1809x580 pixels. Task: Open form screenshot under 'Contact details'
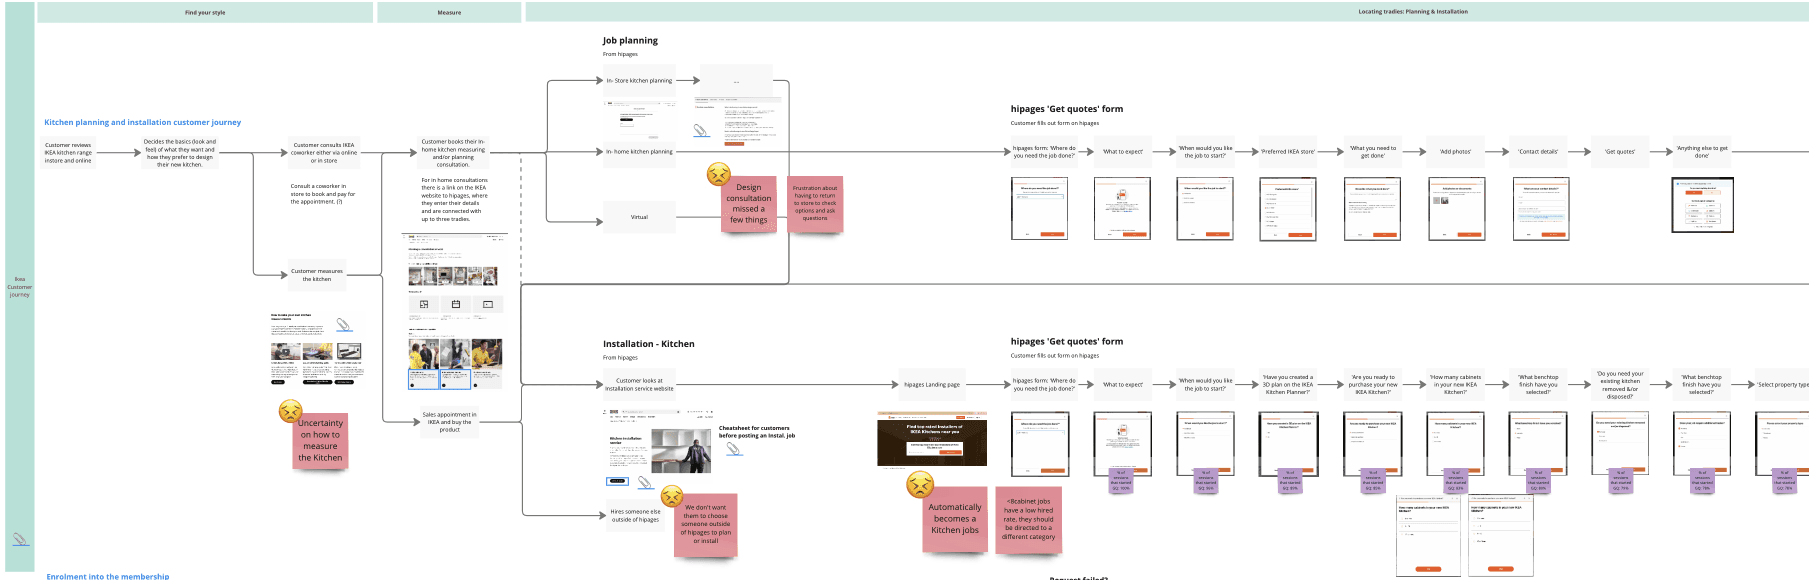pyautogui.click(x=1540, y=208)
